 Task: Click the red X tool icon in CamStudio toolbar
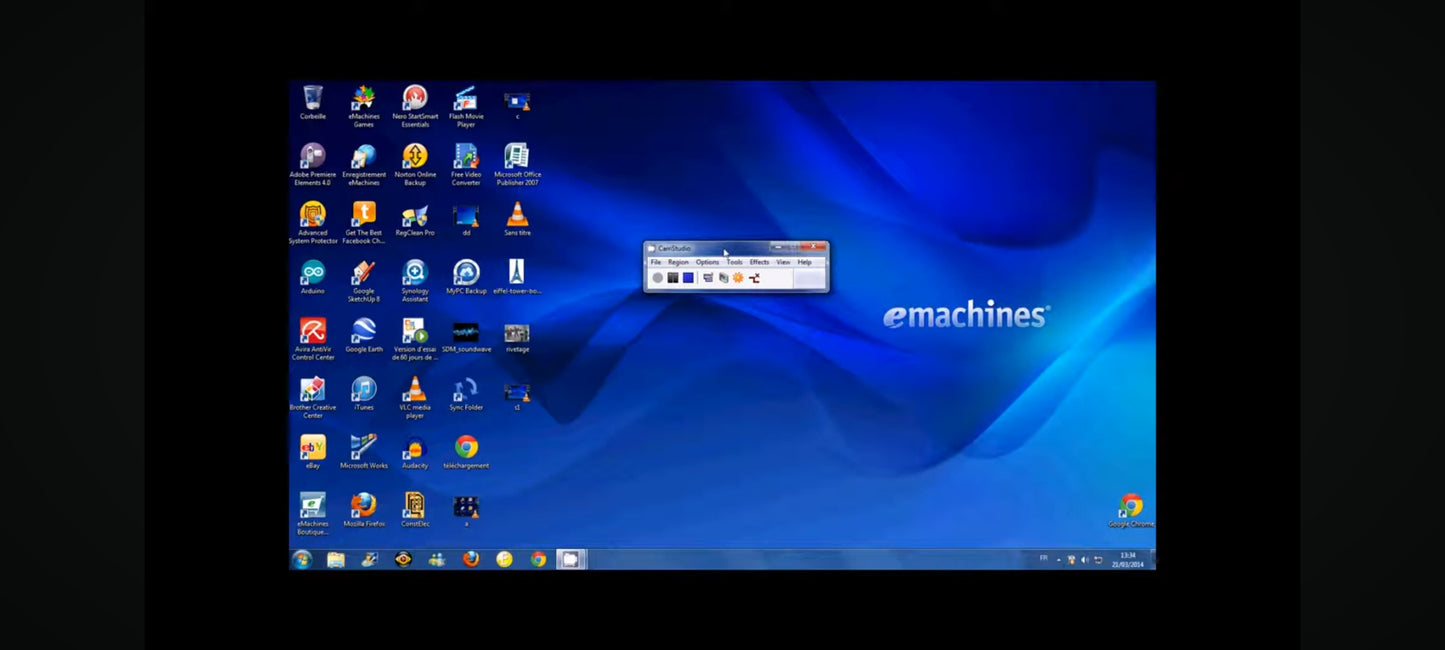pyautogui.click(x=754, y=278)
